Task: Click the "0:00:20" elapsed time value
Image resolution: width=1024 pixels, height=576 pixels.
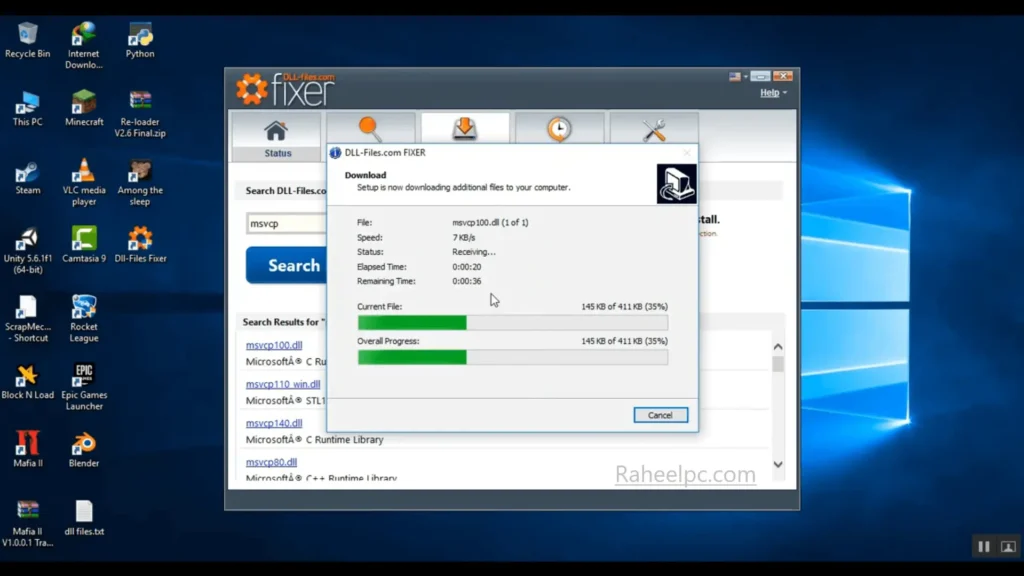Action: click(466, 267)
